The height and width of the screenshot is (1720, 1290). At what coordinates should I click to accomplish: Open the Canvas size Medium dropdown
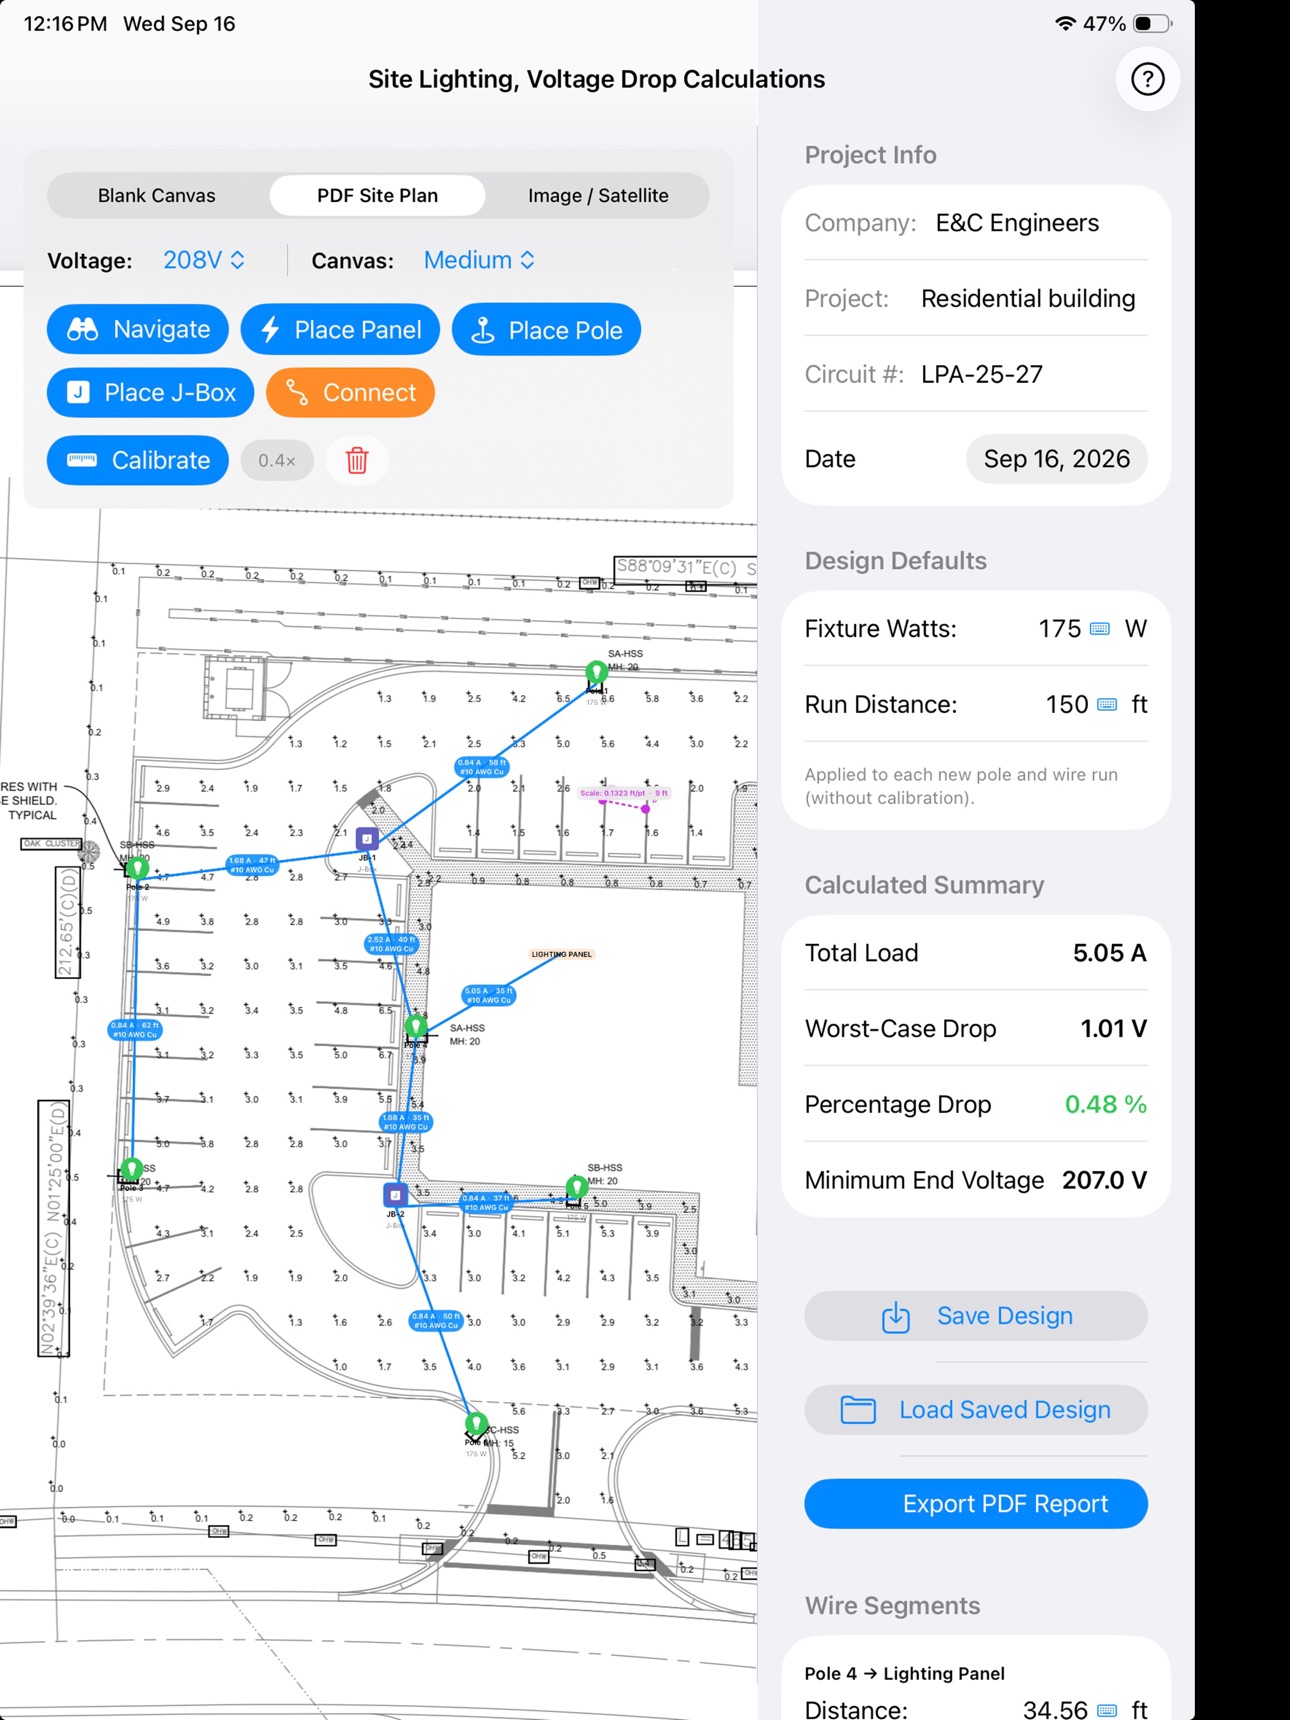pos(479,260)
